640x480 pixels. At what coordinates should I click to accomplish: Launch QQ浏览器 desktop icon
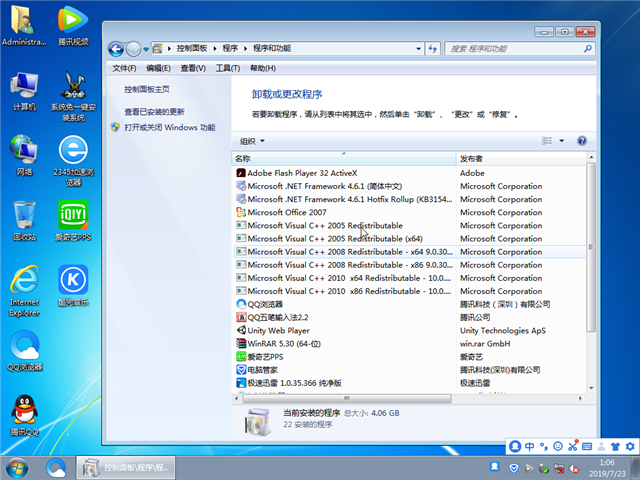[24, 350]
